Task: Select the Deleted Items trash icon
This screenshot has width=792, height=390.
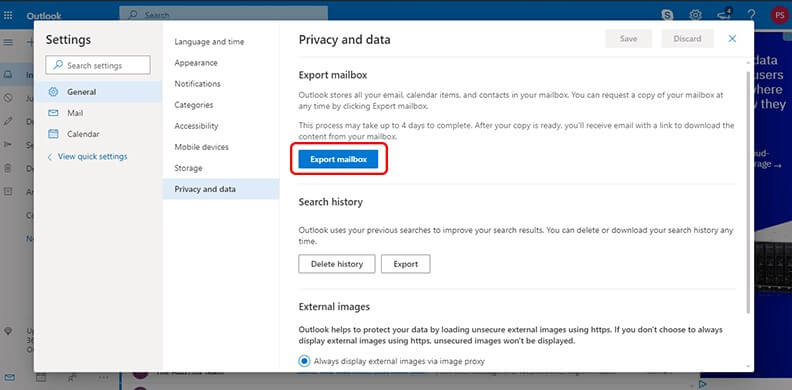Action: [8, 168]
